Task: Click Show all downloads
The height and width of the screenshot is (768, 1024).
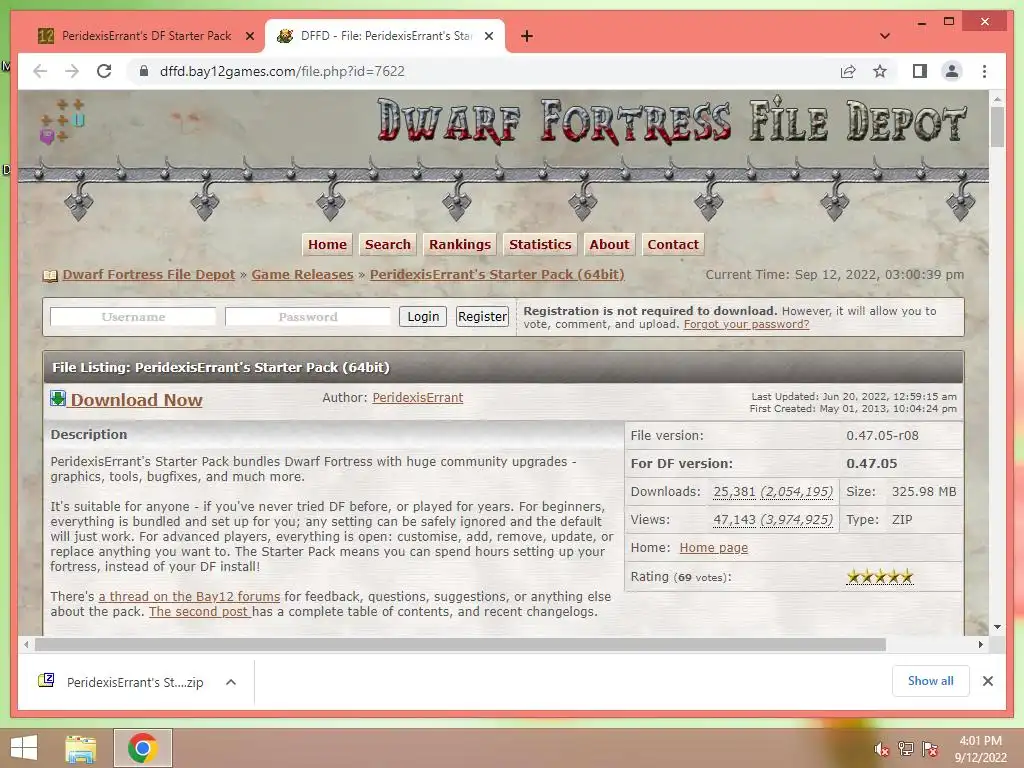Action: 931,681
